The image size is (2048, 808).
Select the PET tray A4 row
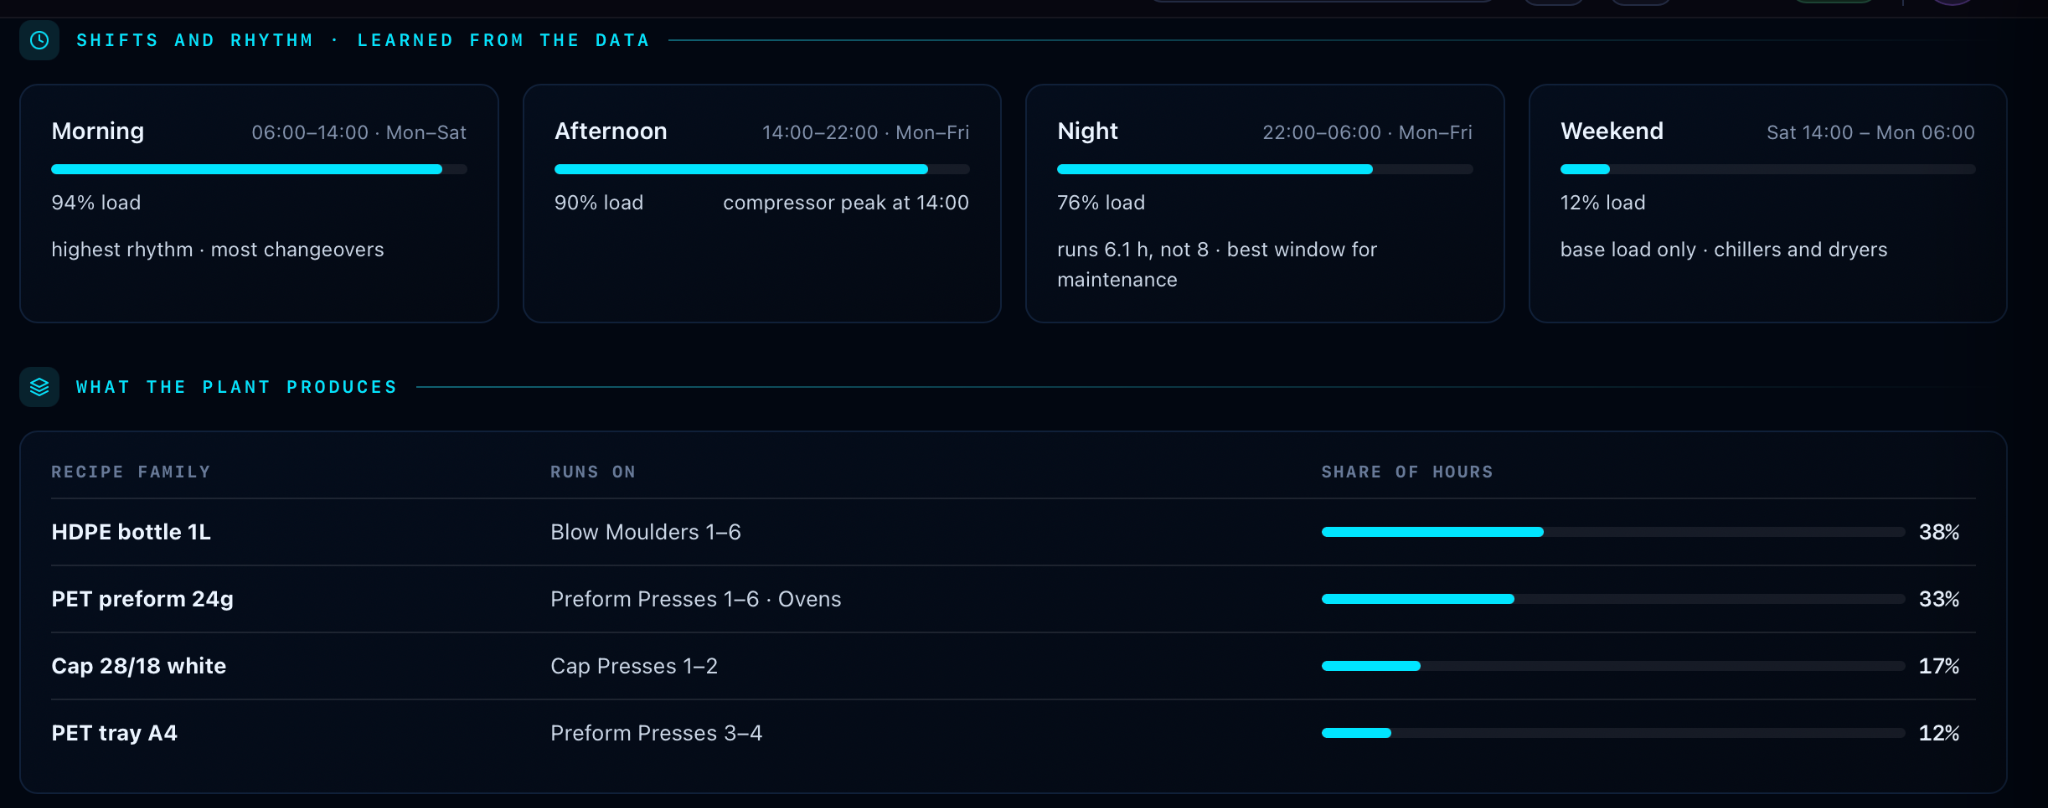tap(1013, 733)
